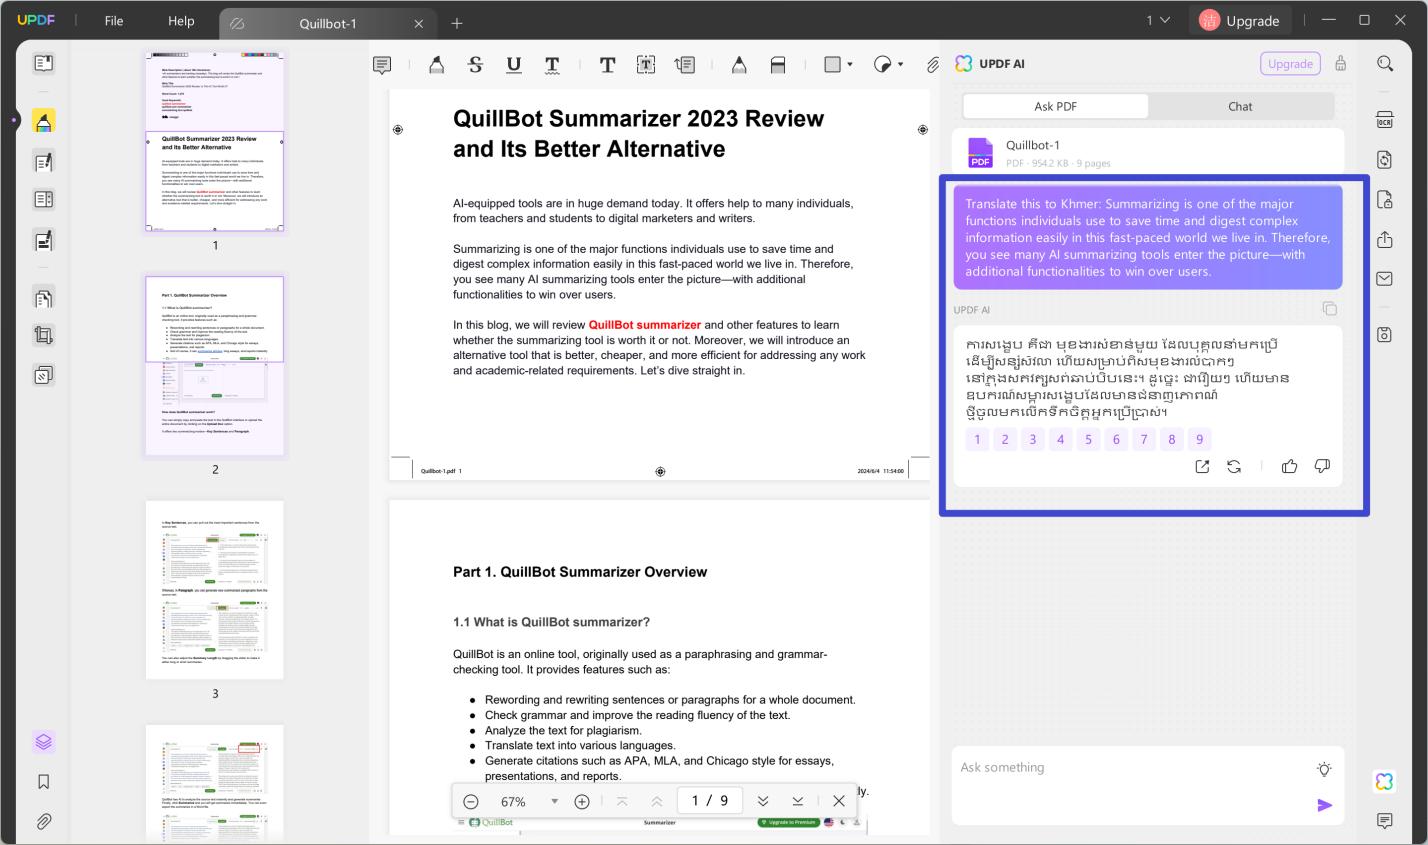Switch to the Chat tab
The height and width of the screenshot is (845, 1428).
click(1240, 106)
